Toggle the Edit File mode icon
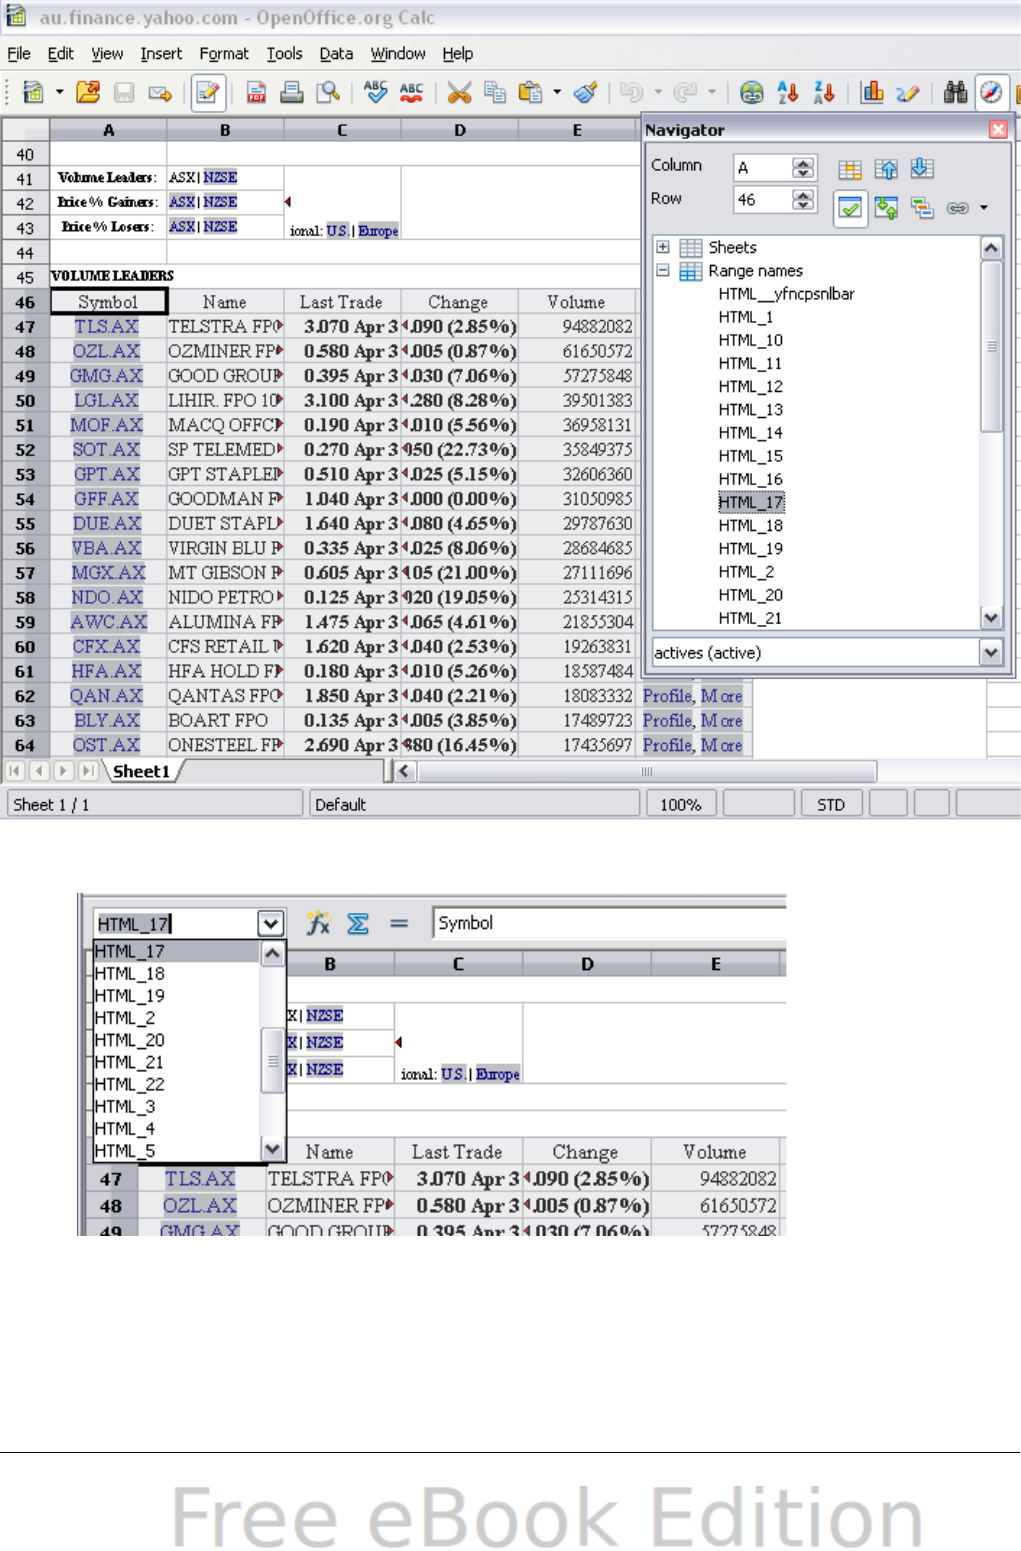1021x1551 pixels. coord(207,92)
